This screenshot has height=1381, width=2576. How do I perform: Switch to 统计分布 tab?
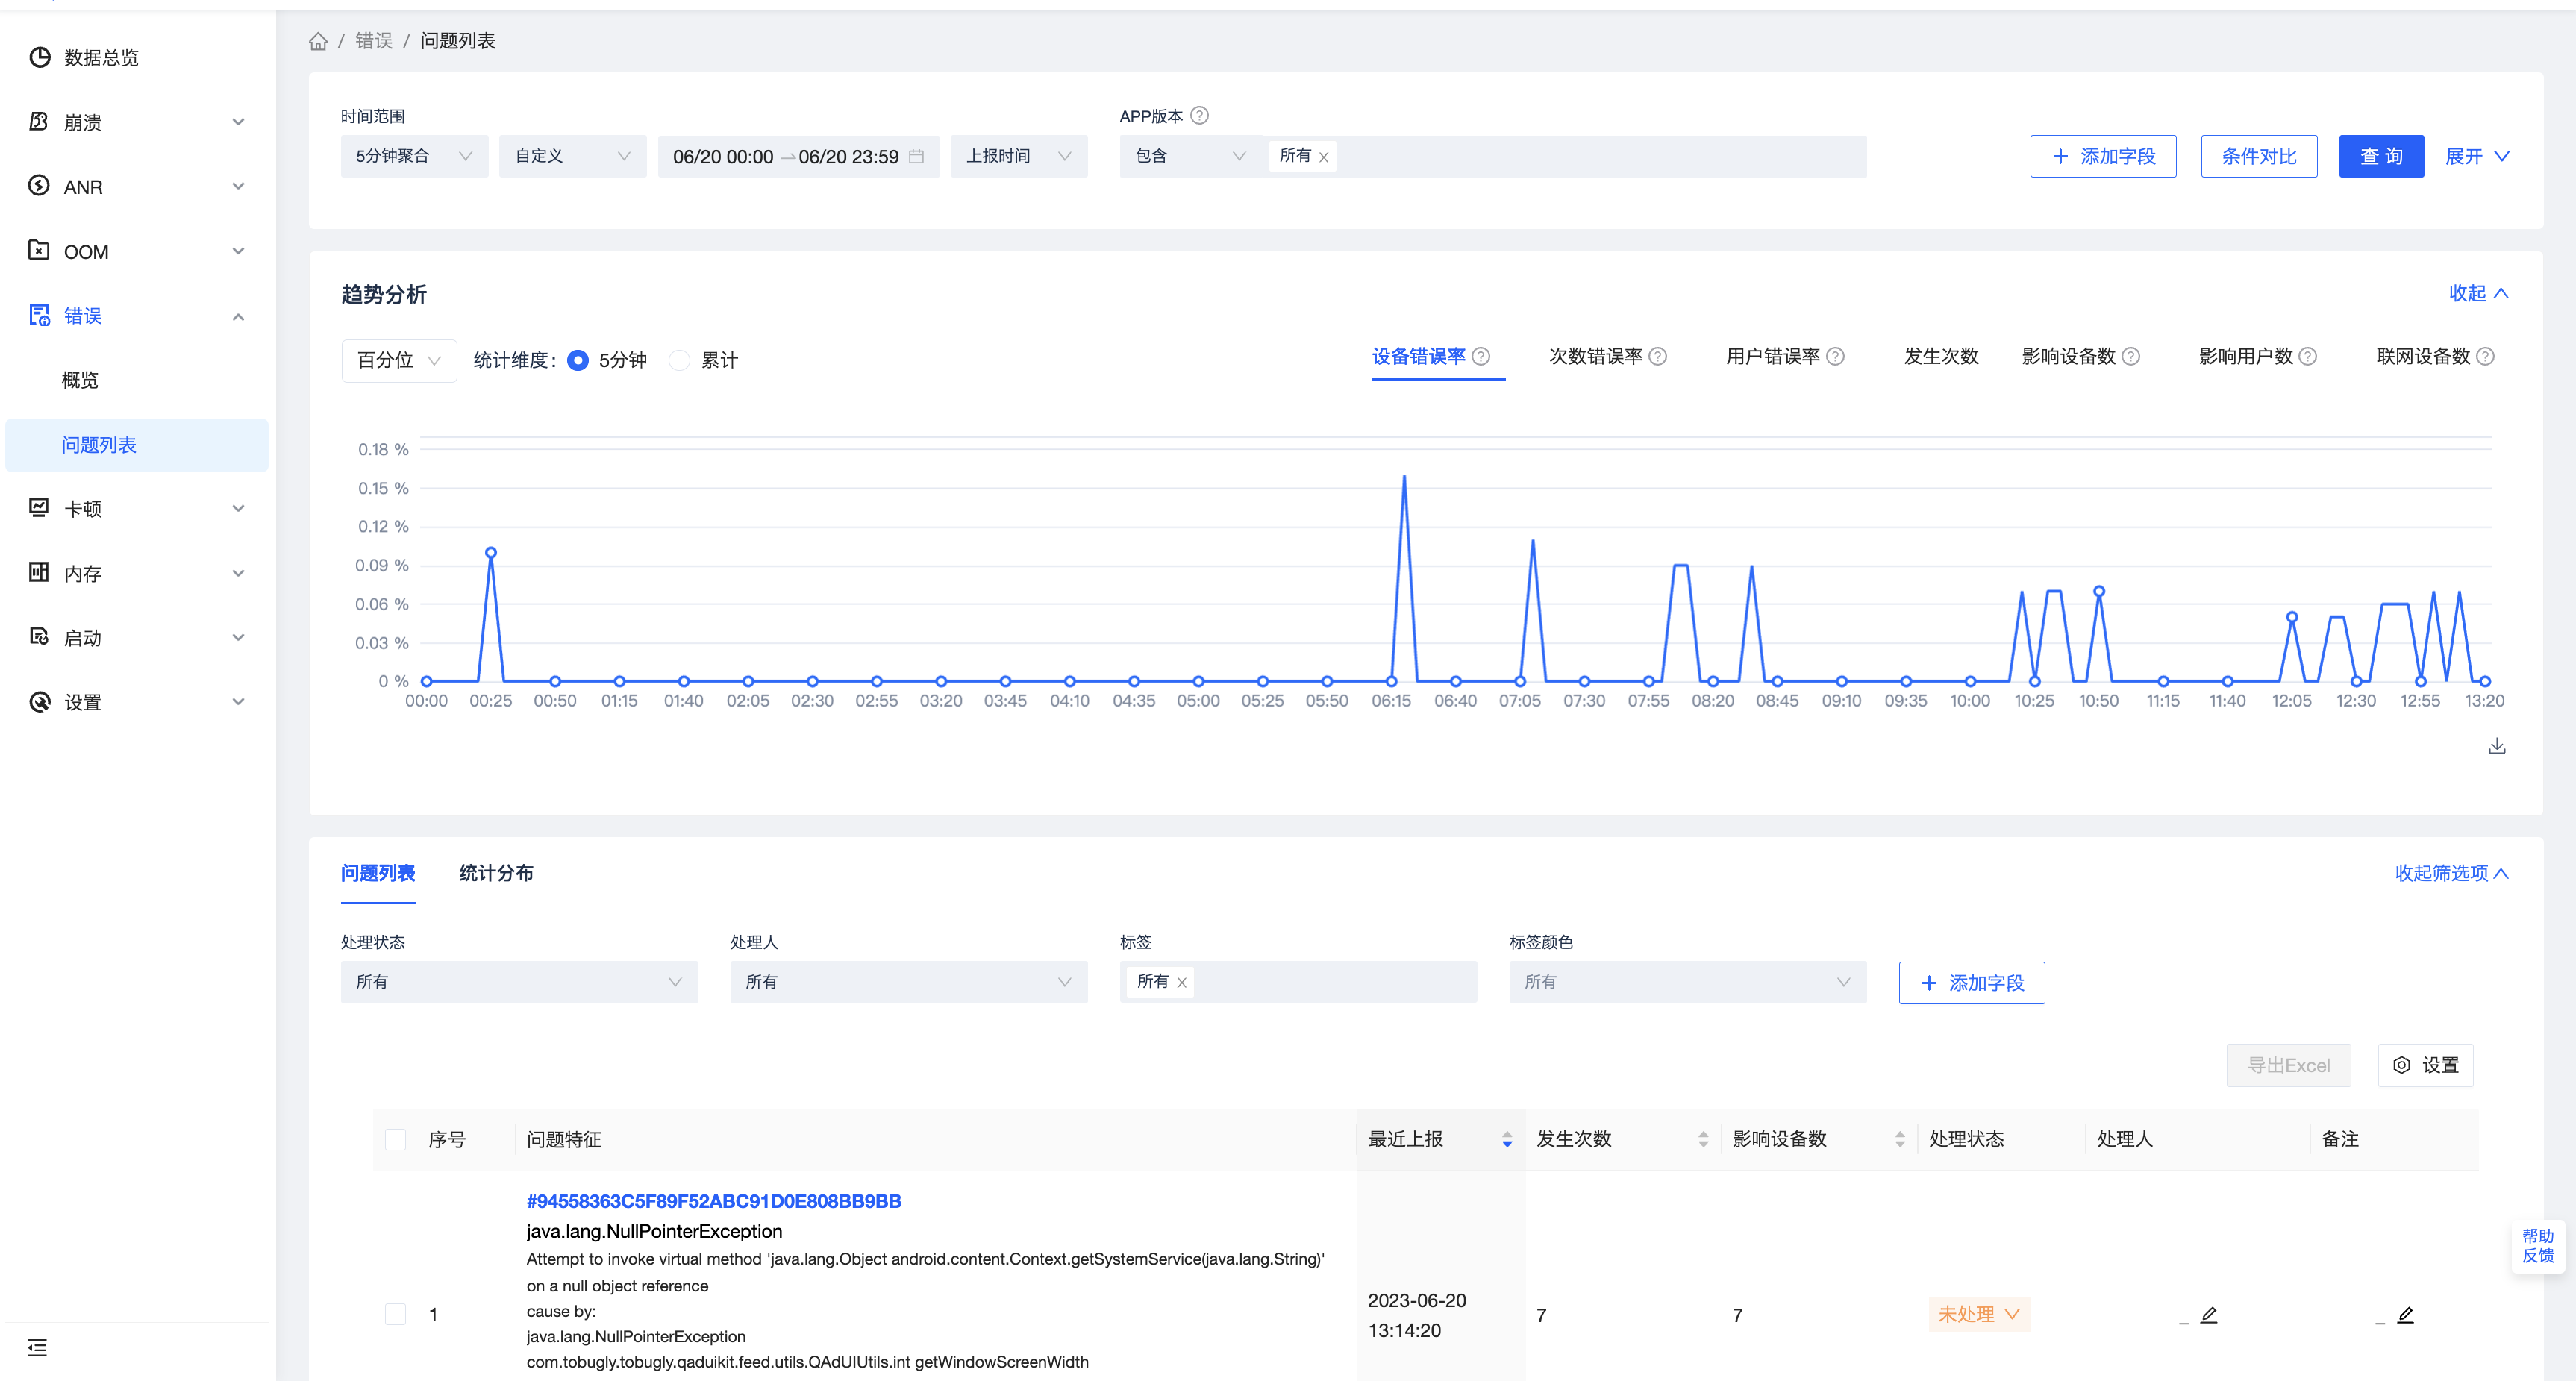(496, 873)
